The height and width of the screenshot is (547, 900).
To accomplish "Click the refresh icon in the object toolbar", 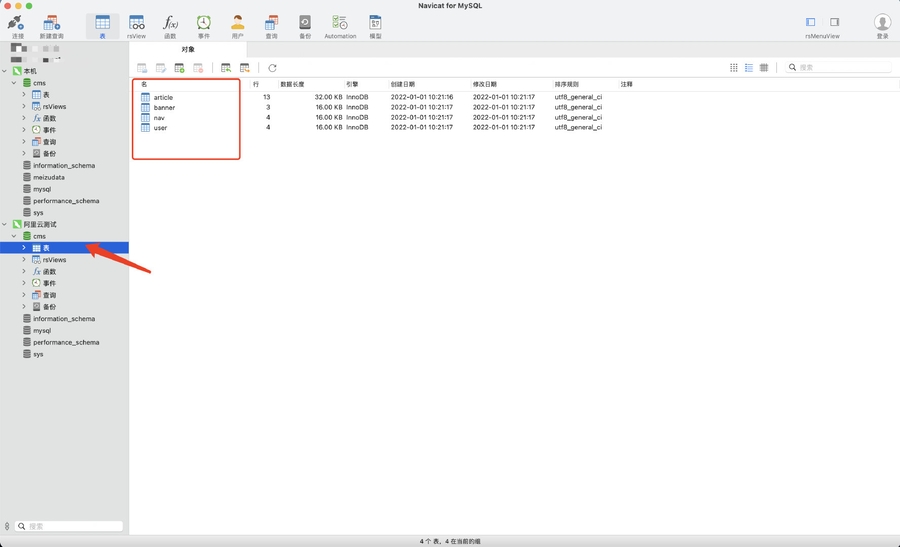I will (x=272, y=68).
